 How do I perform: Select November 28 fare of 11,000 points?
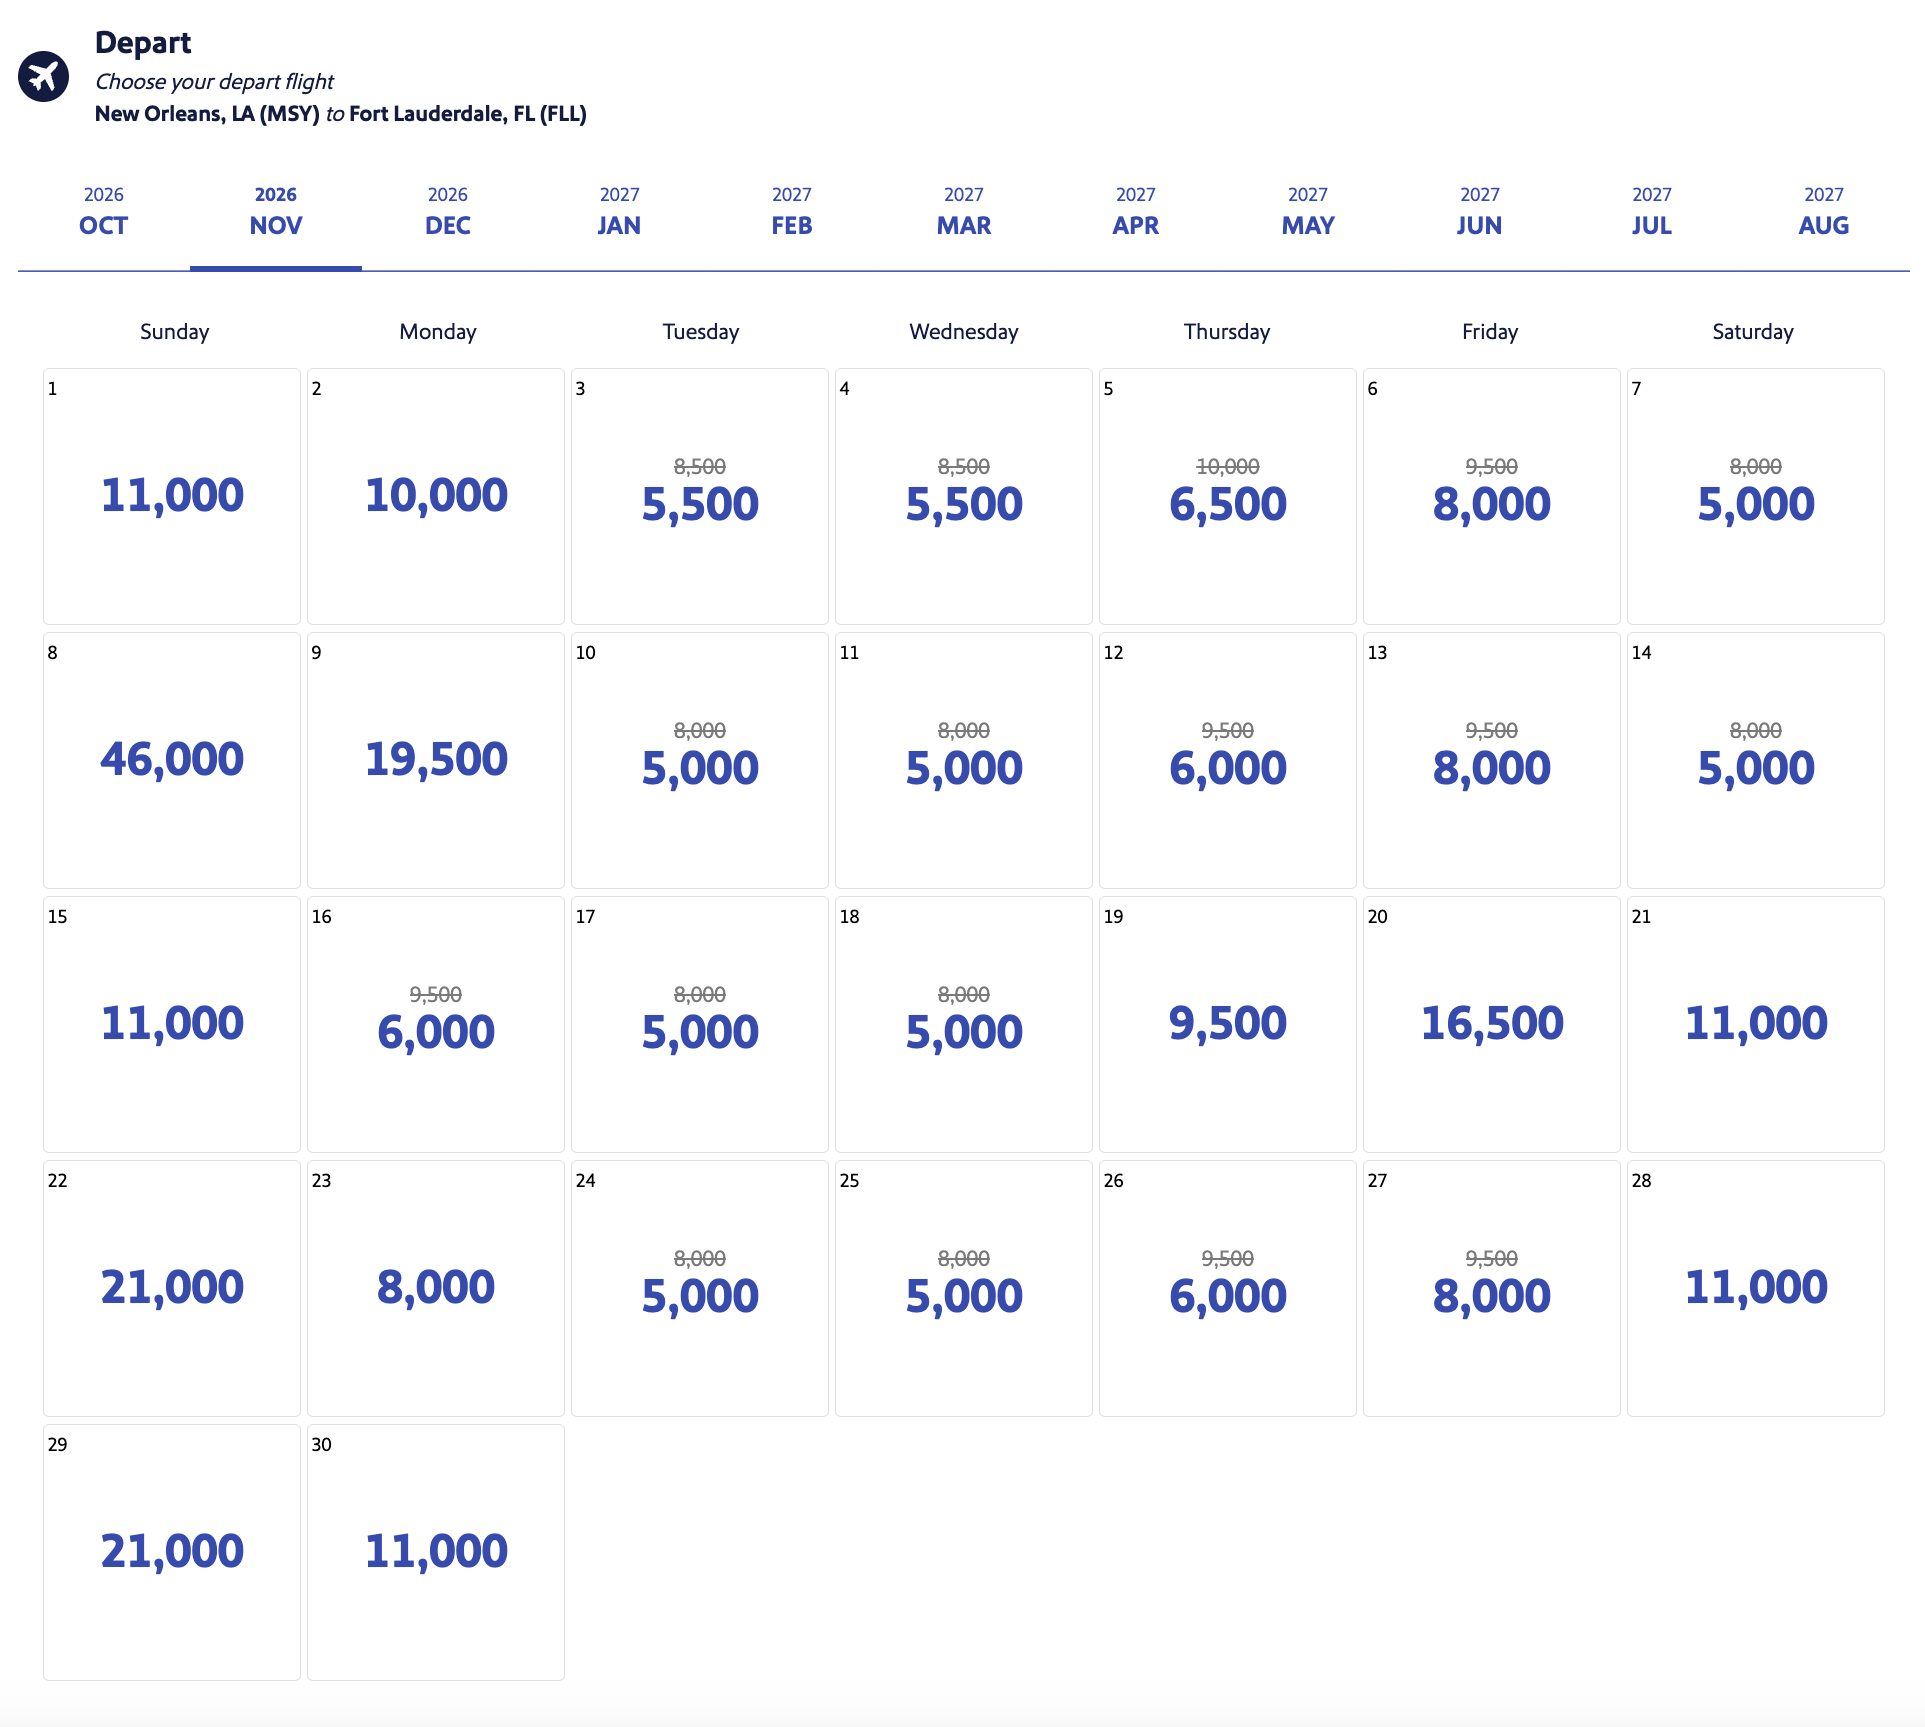point(1756,1288)
